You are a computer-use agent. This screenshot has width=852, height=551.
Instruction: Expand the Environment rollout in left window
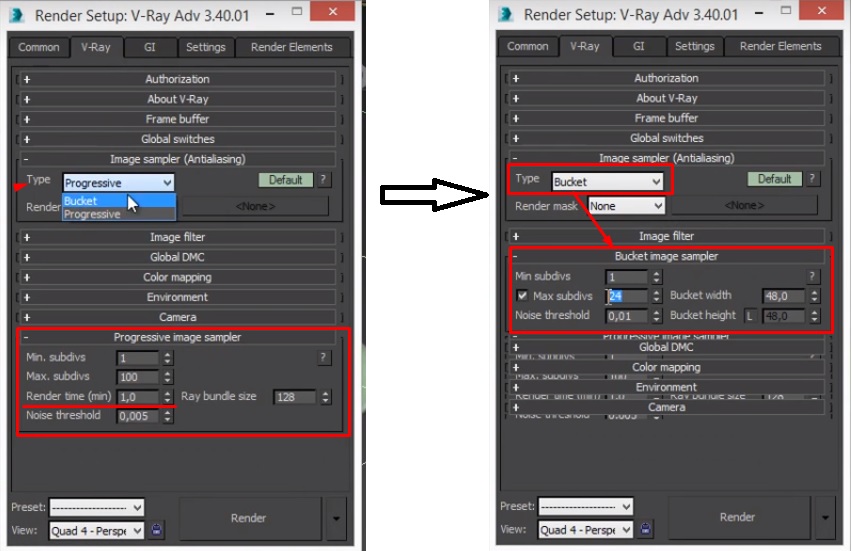click(x=178, y=297)
